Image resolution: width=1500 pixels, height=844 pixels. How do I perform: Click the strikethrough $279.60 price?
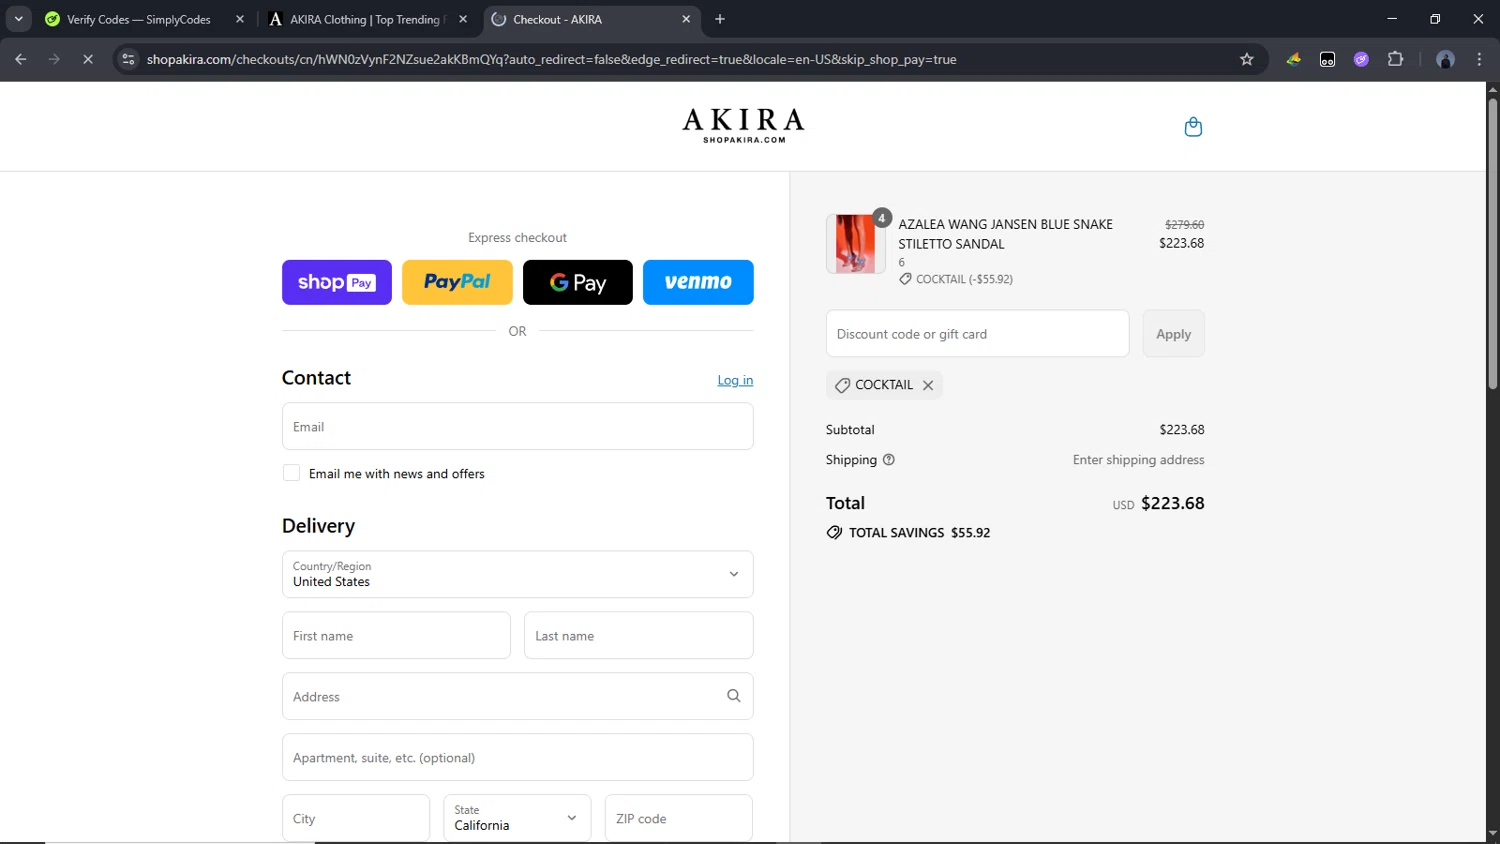(1184, 225)
